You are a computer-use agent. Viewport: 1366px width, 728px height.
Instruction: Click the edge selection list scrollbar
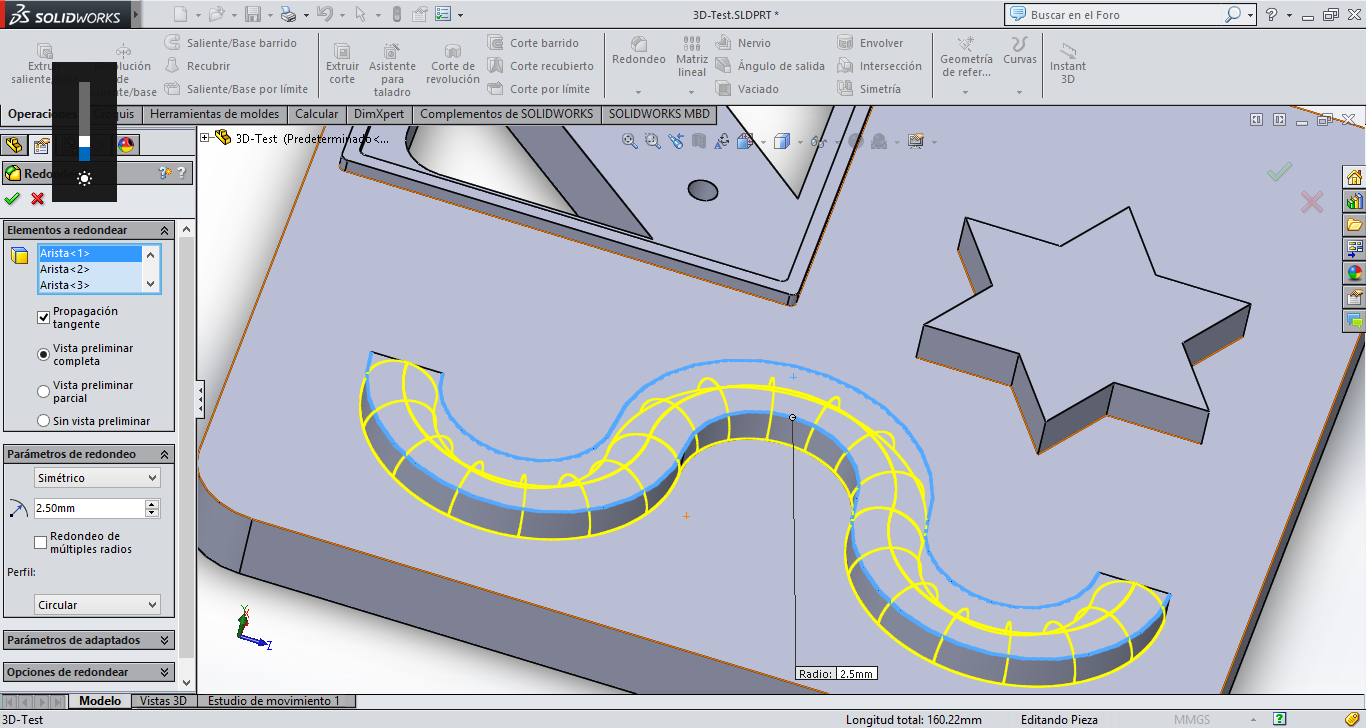point(151,269)
